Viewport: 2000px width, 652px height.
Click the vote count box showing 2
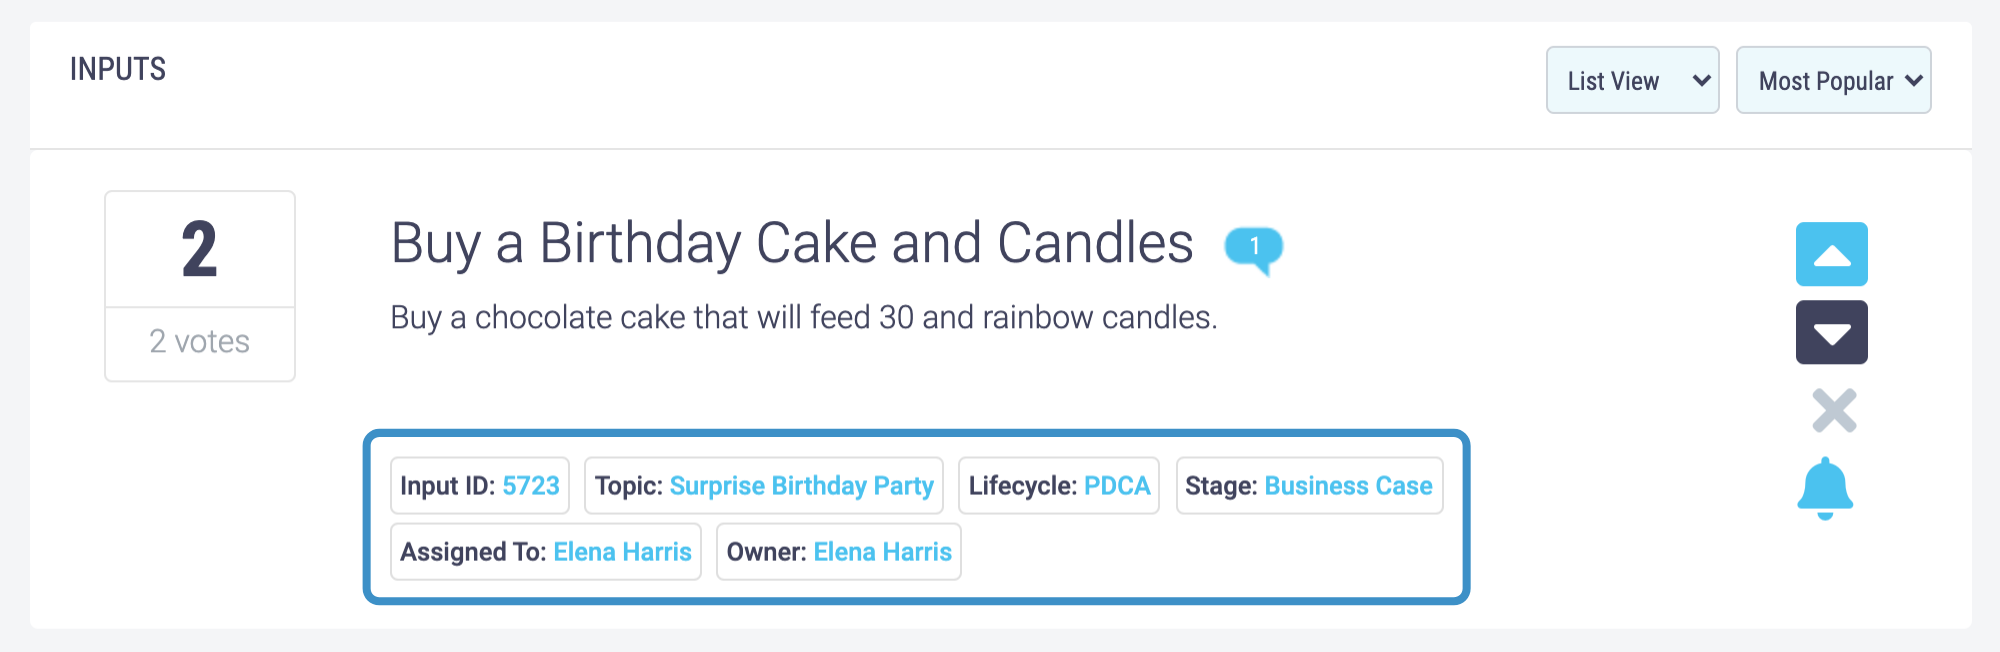[200, 249]
